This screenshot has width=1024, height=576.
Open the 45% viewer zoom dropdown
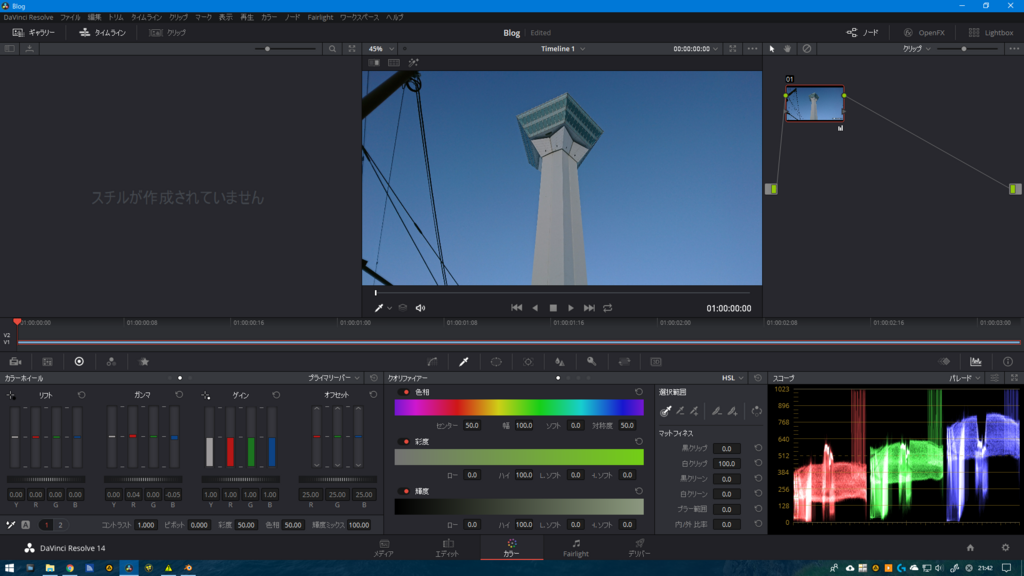coord(381,49)
